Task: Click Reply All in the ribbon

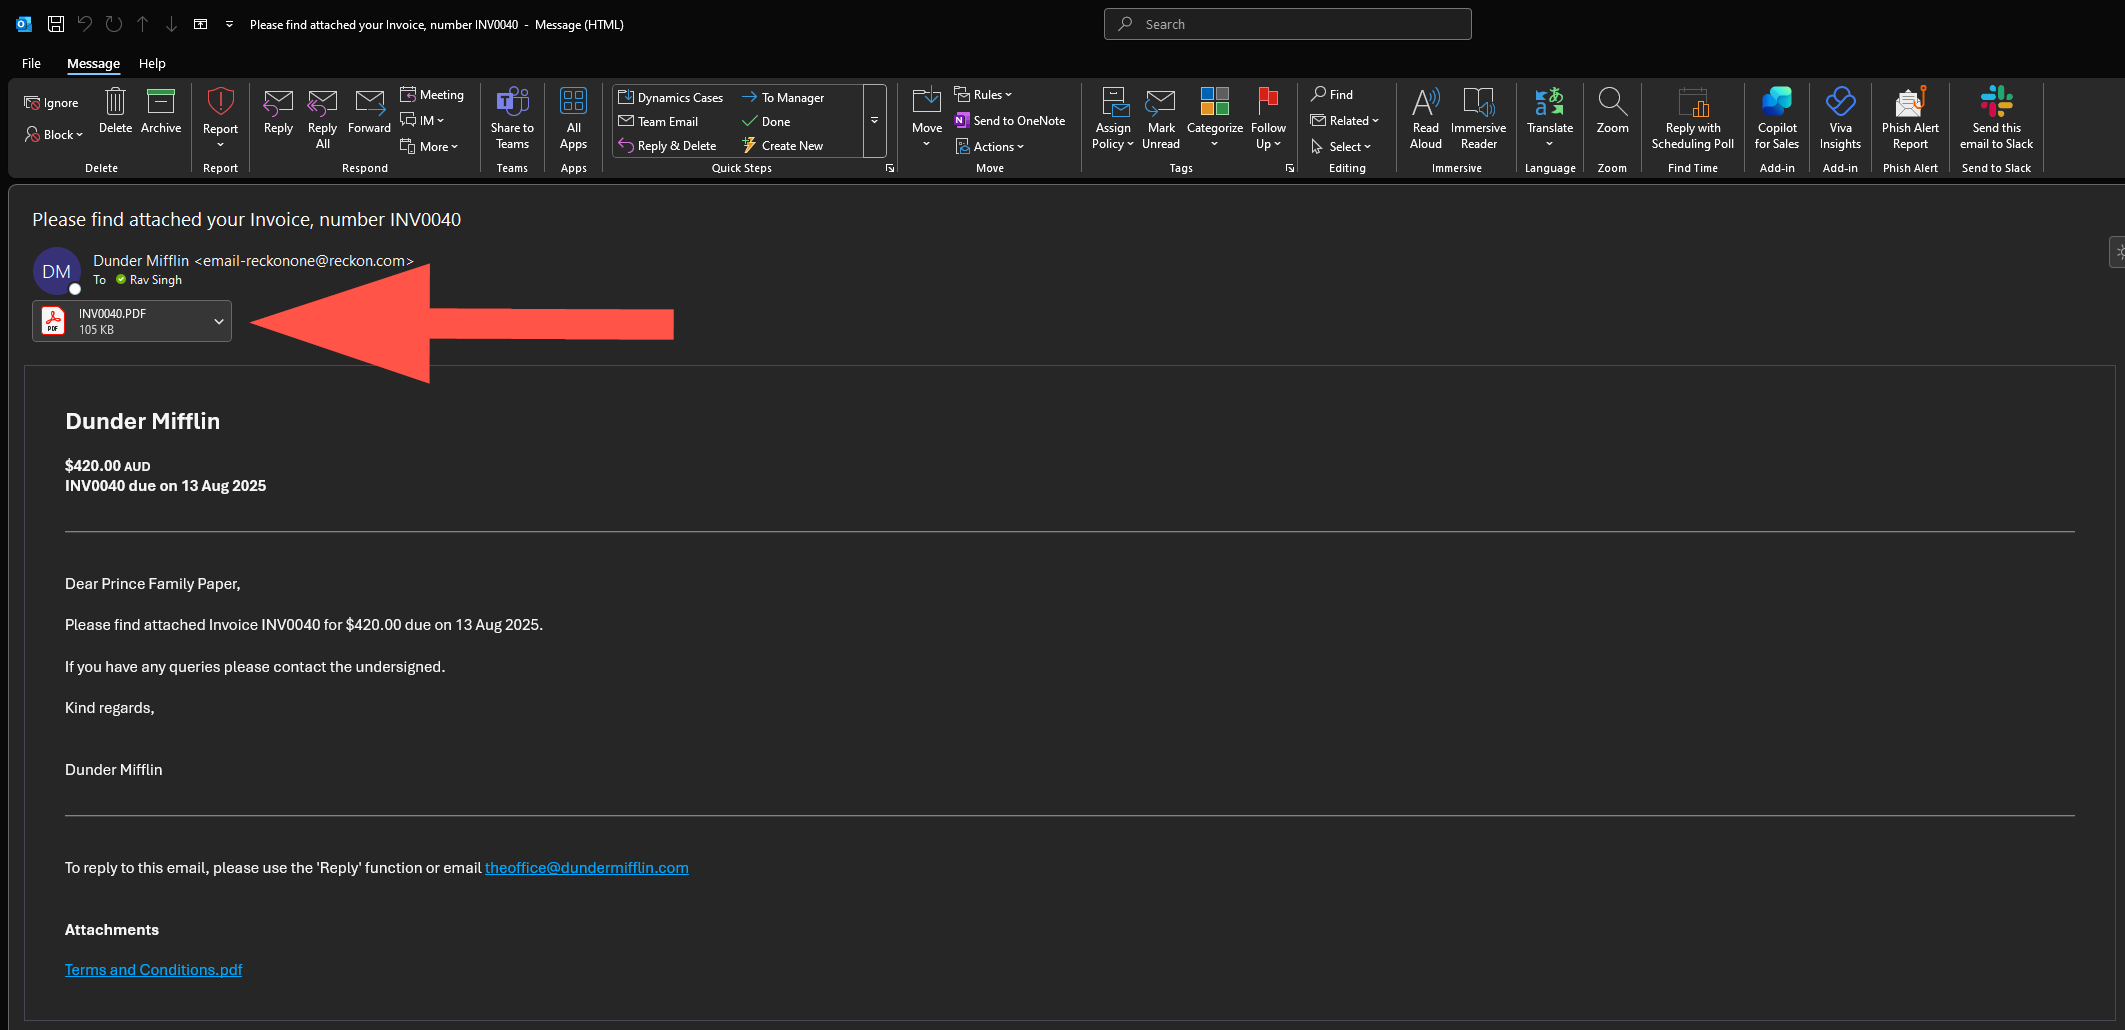Action: (322, 119)
